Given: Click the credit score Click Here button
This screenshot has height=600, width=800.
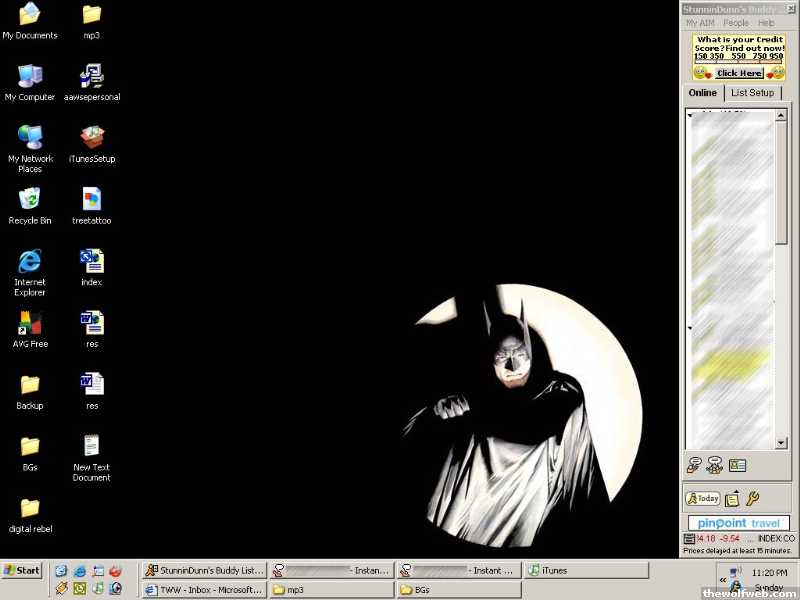Looking at the screenshot, I should click(739, 73).
